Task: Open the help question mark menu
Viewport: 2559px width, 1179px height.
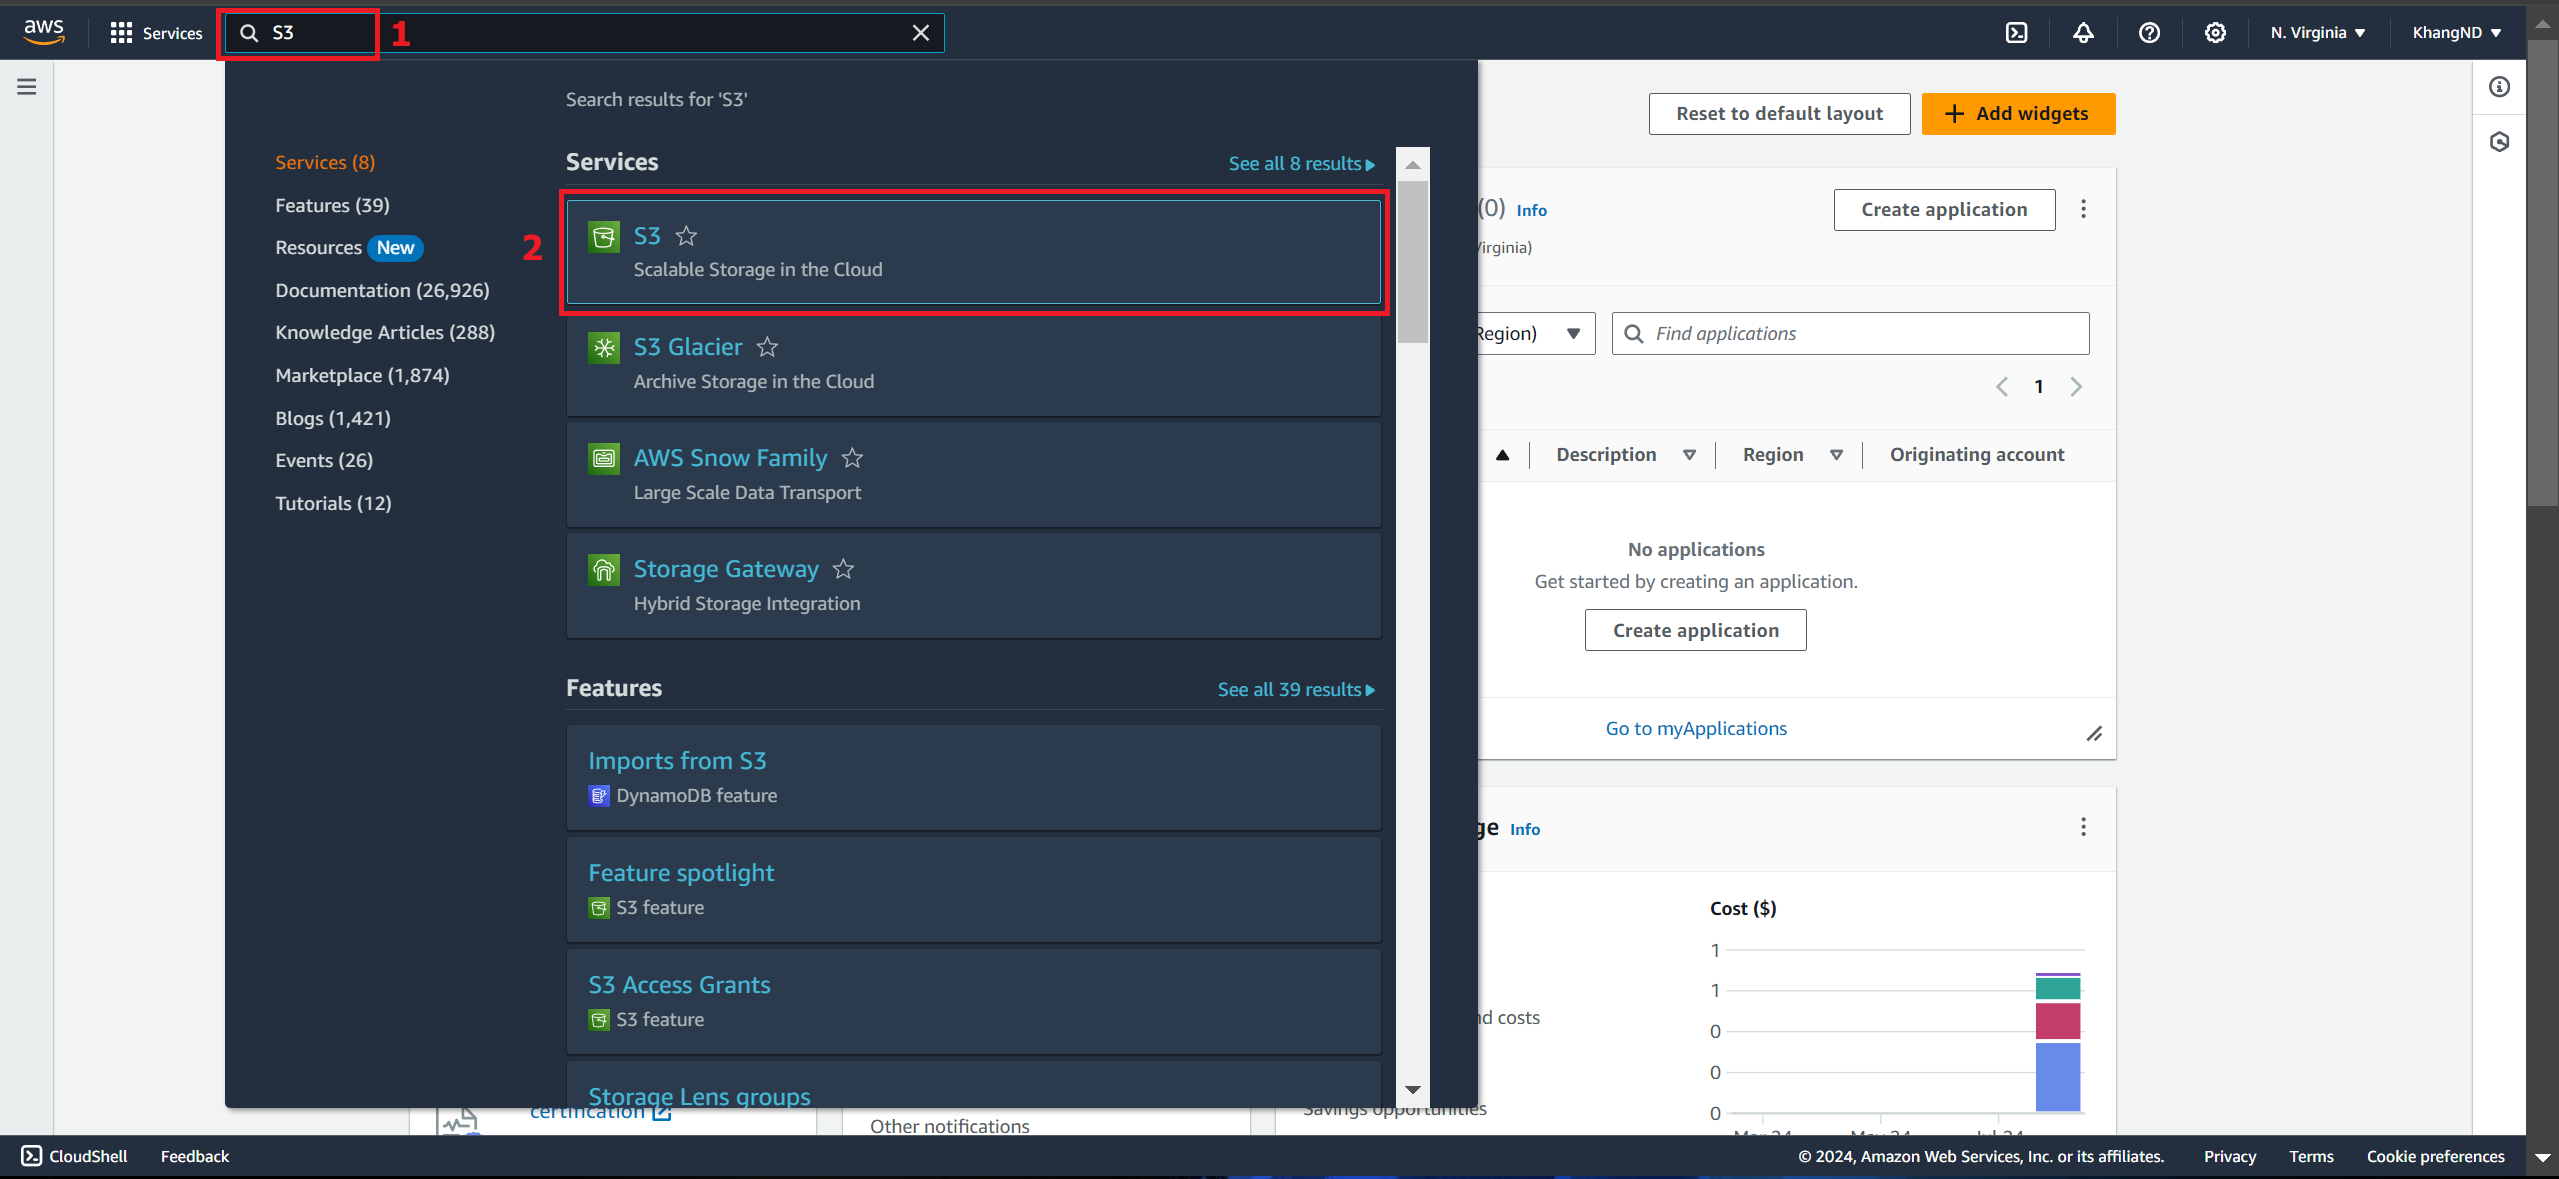Action: pos(2149,33)
